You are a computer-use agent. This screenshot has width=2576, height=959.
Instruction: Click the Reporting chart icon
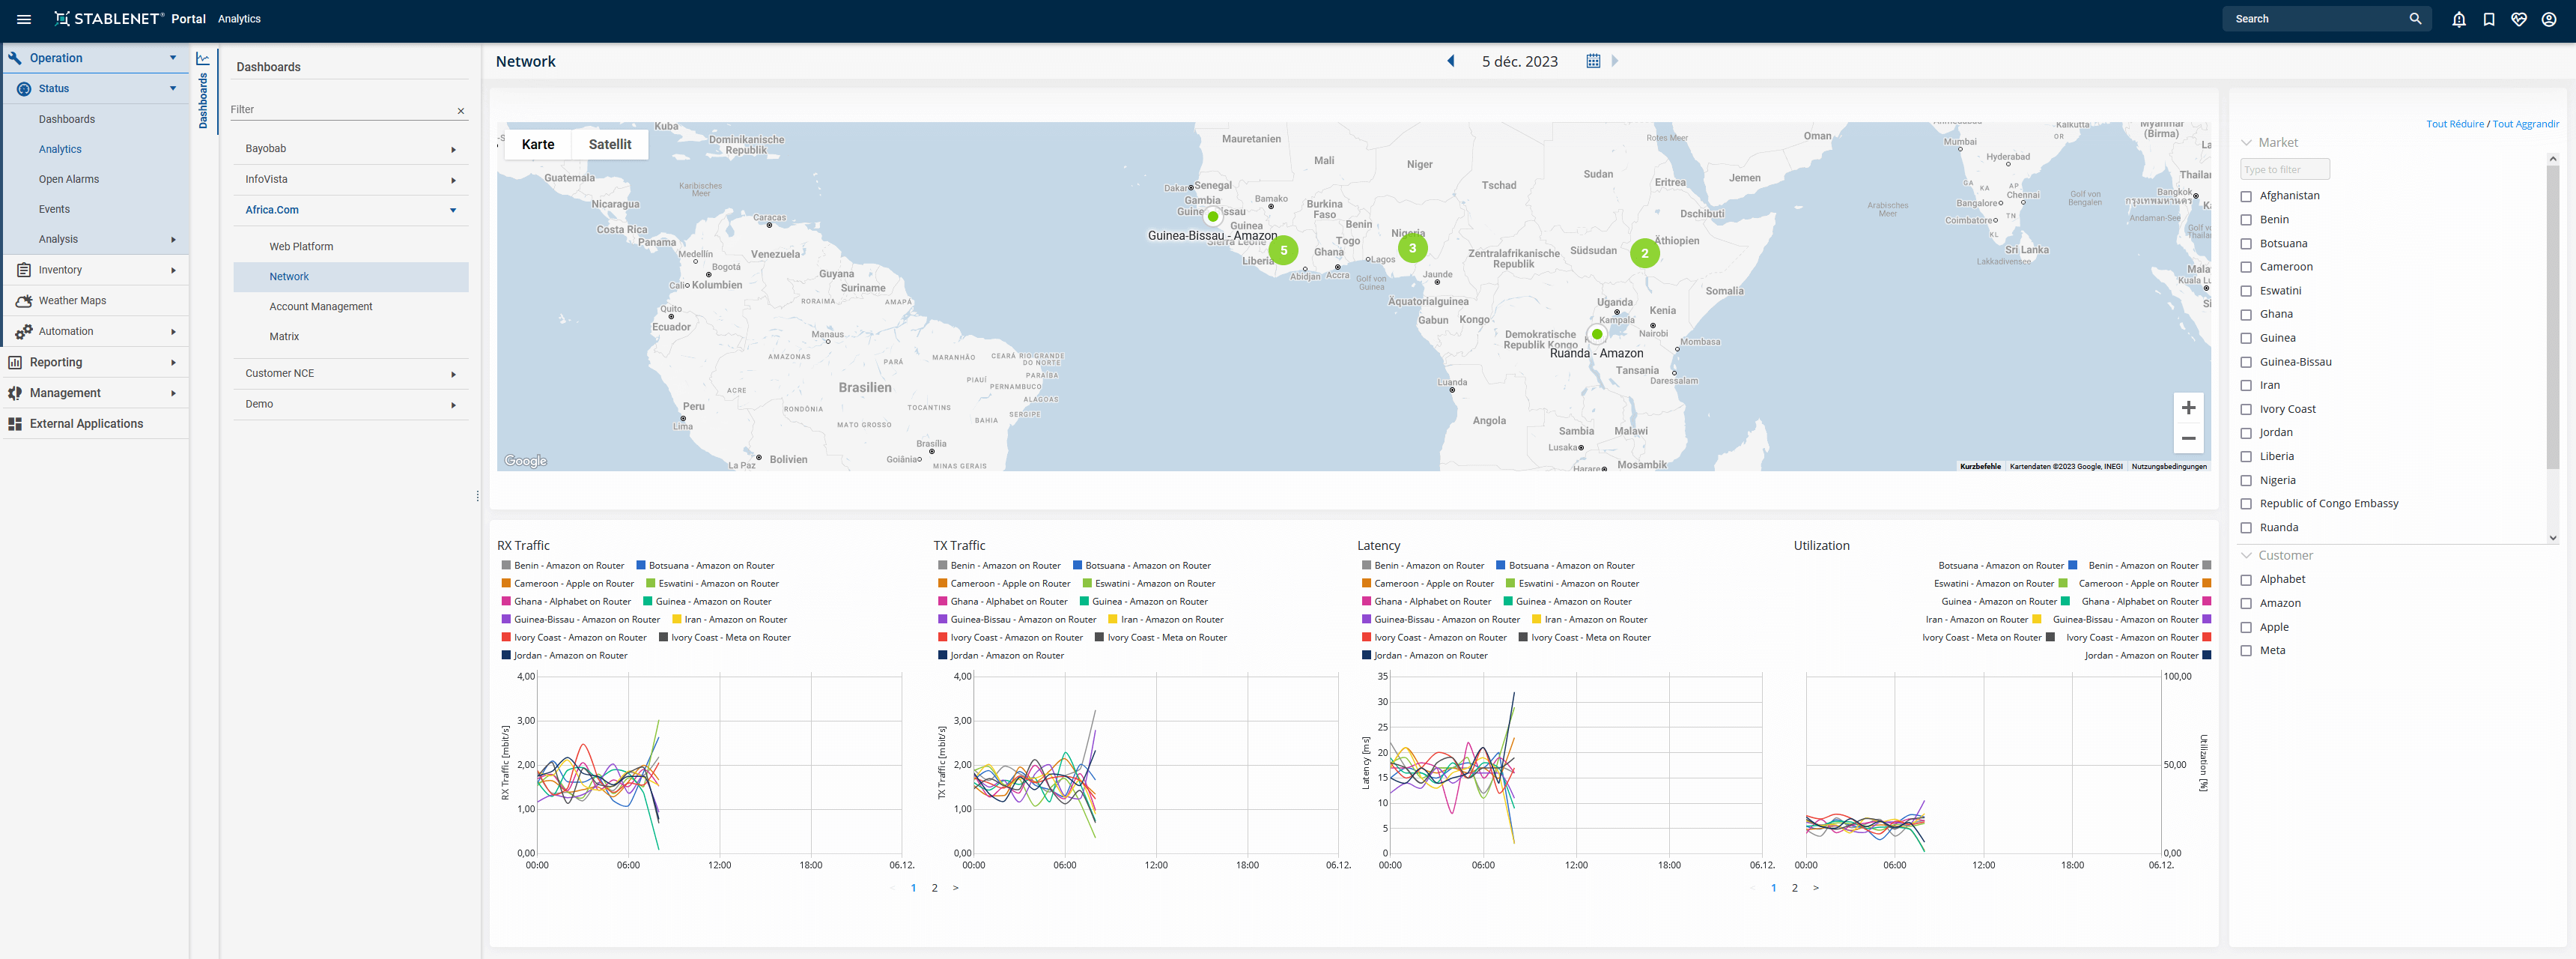tap(15, 363)
